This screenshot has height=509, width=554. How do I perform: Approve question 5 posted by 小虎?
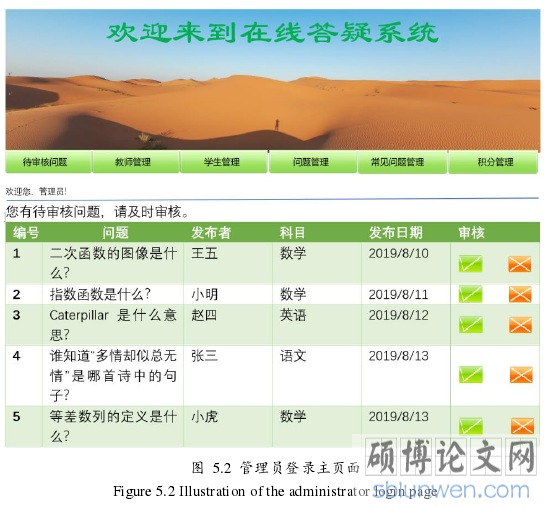point(471,426)
